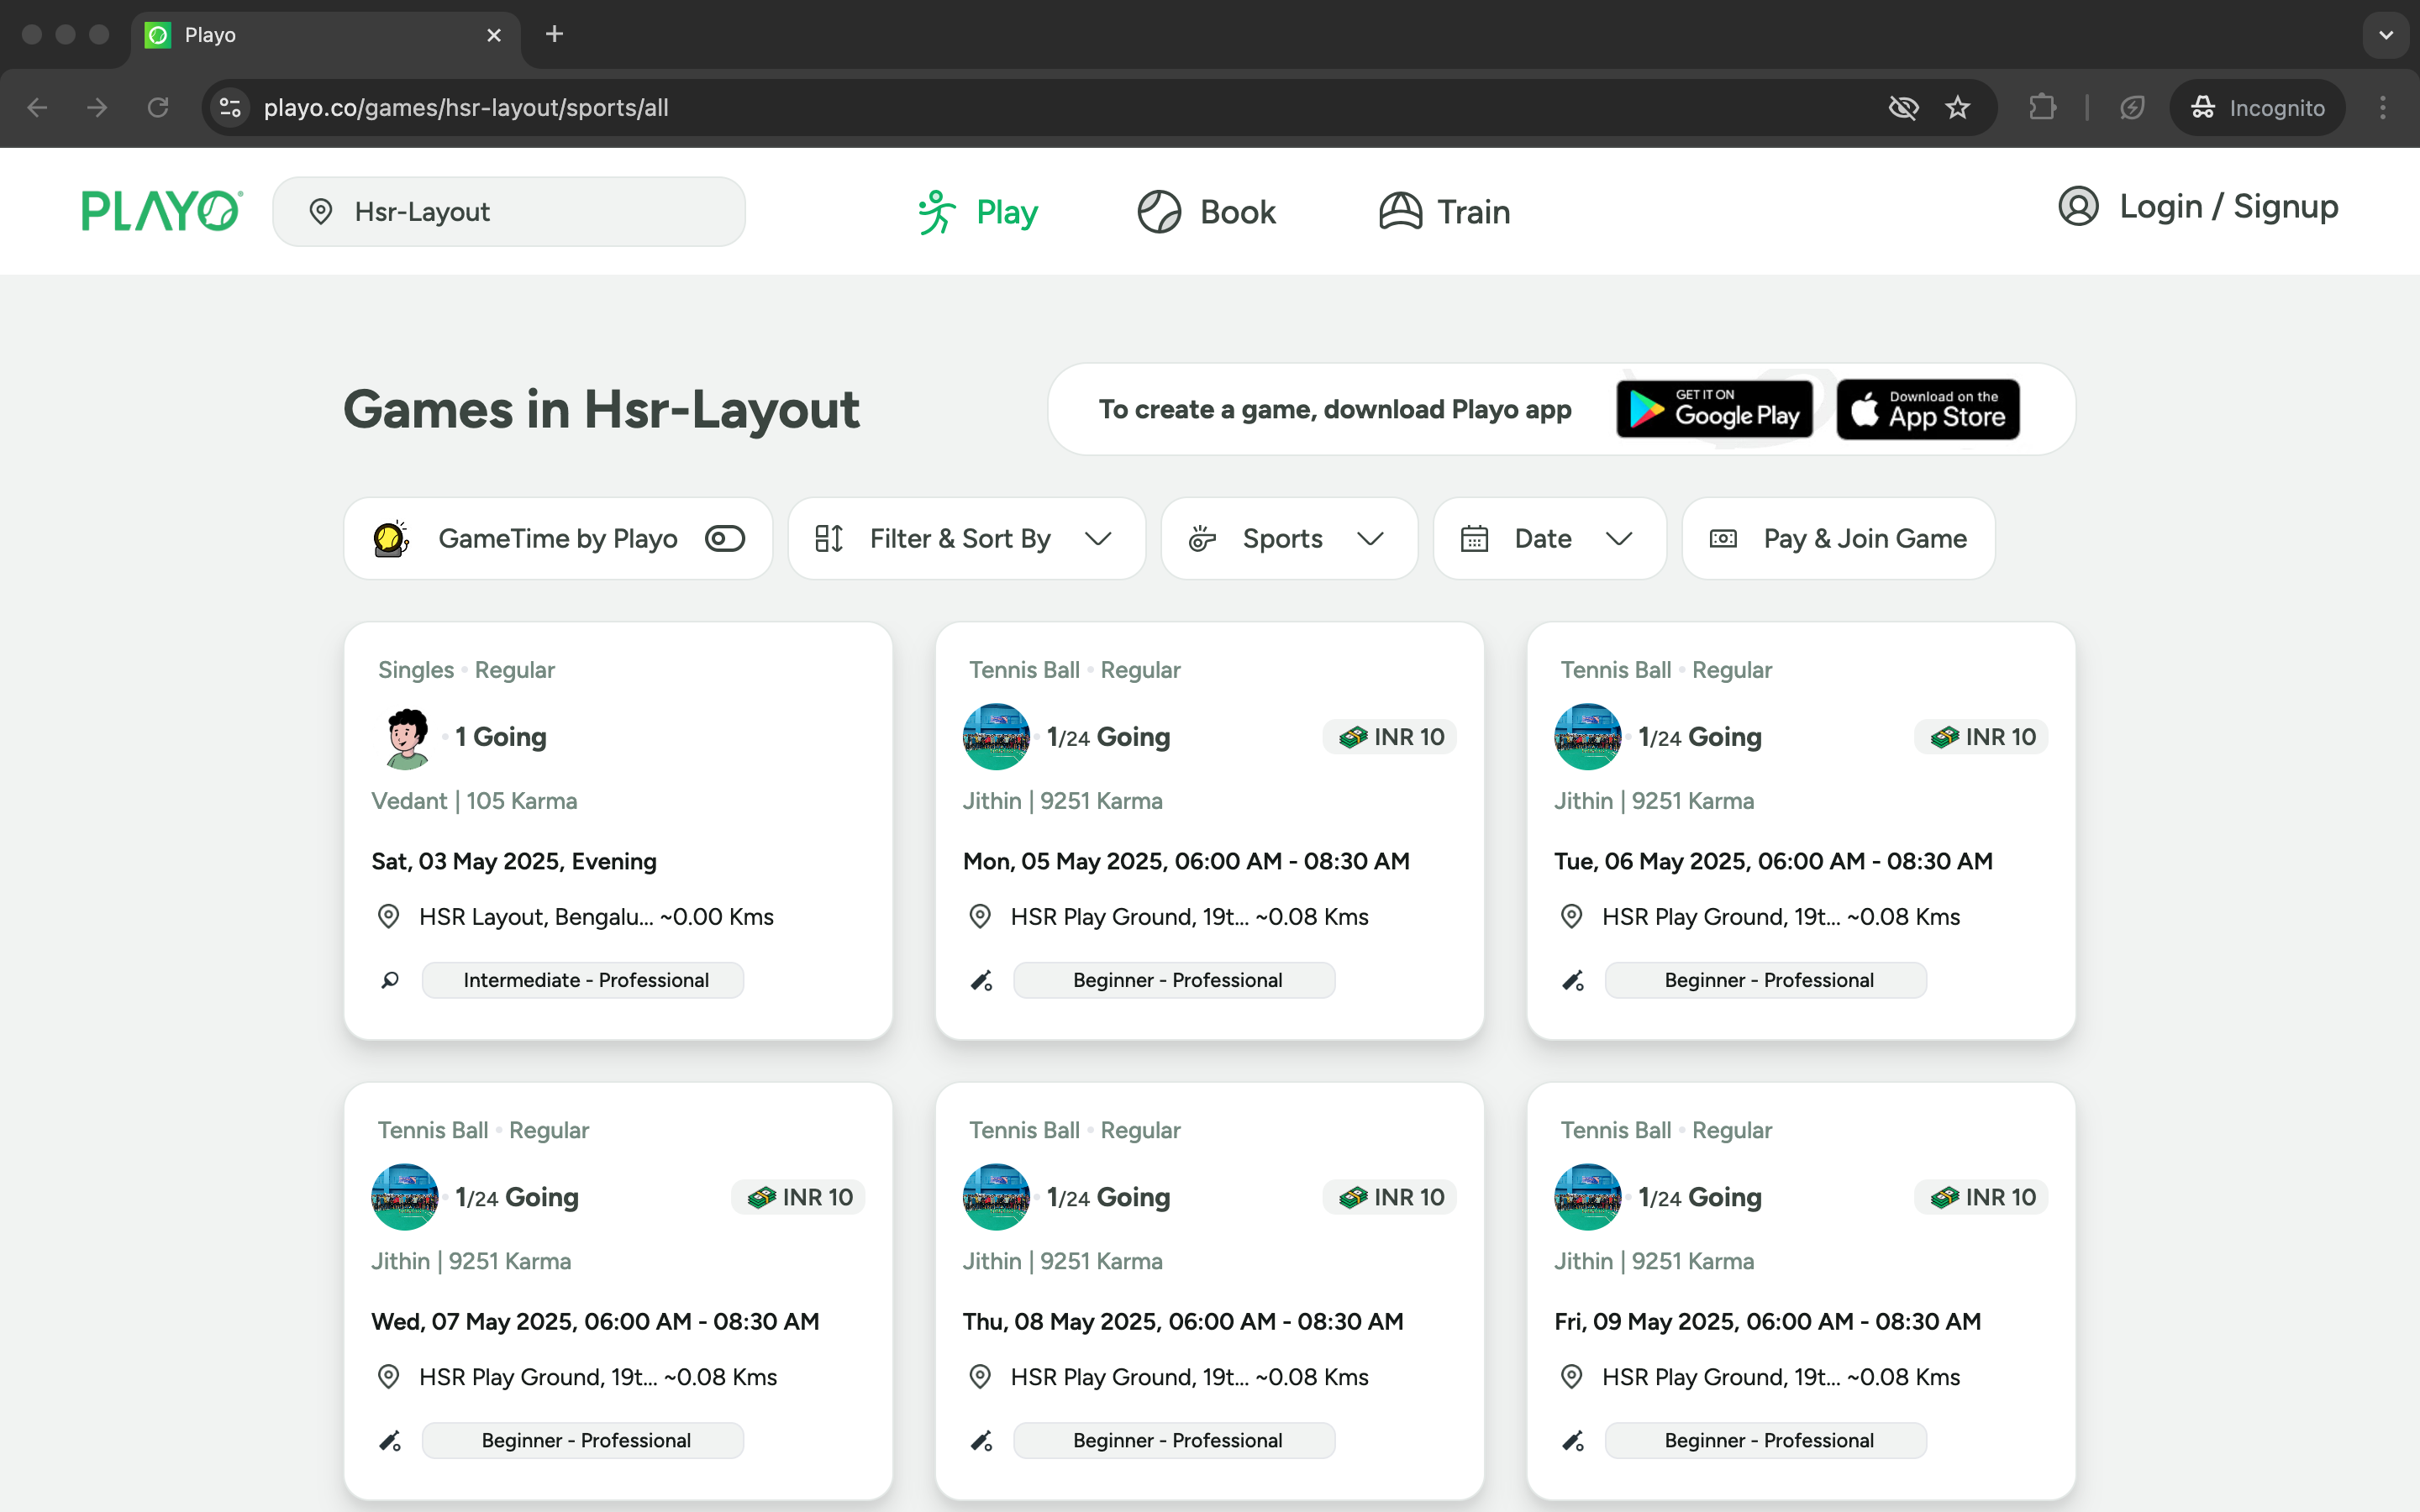Click the tab search dropdown arrow

pyautogui.click(x=2385, y=35)
